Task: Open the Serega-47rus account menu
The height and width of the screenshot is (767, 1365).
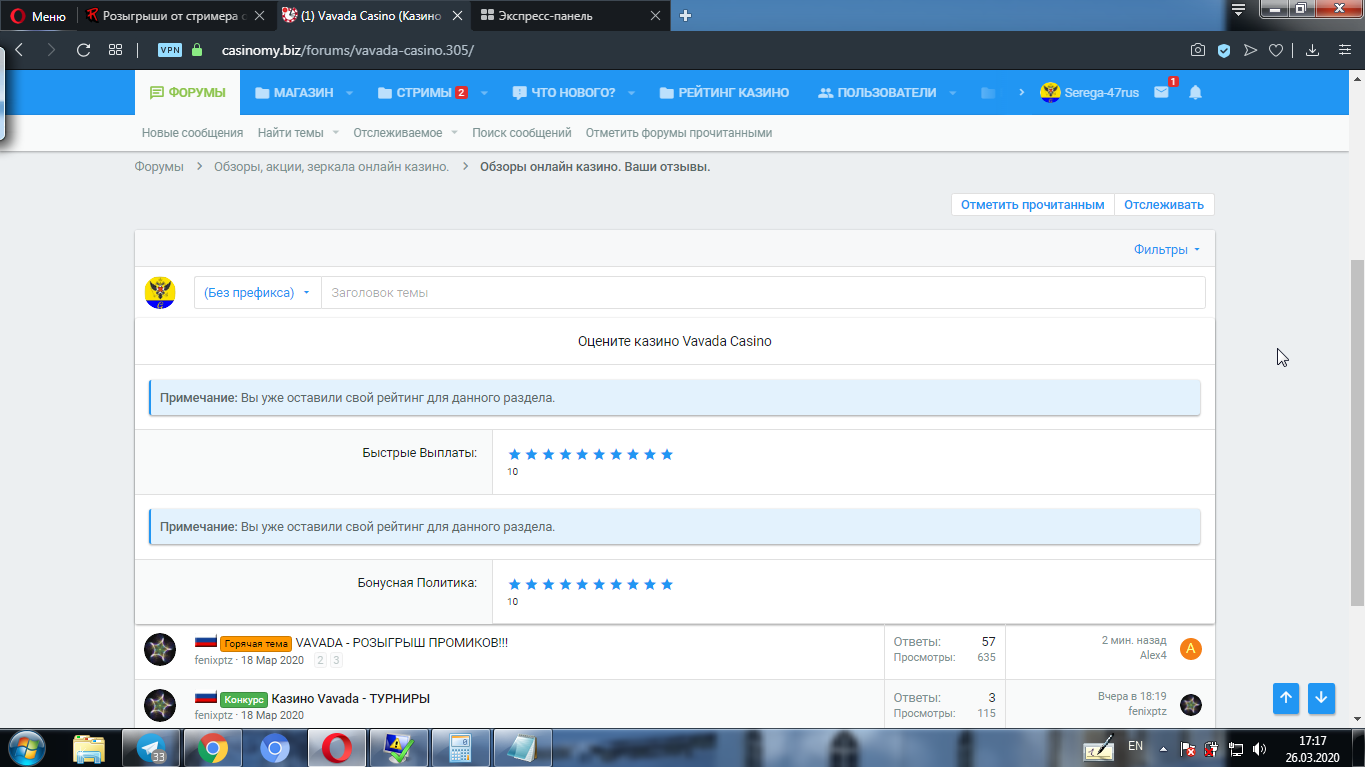Action: (1089, 92)
